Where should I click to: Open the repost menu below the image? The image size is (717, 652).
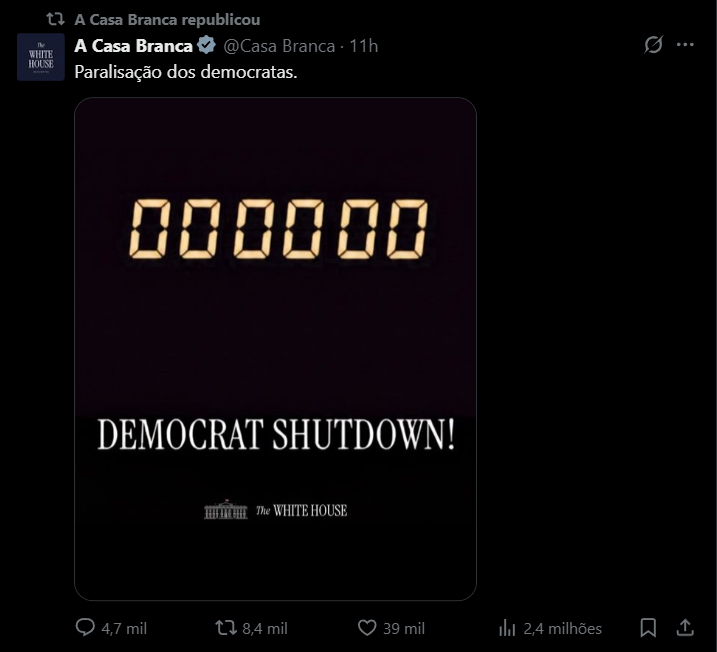coord(227,628)
